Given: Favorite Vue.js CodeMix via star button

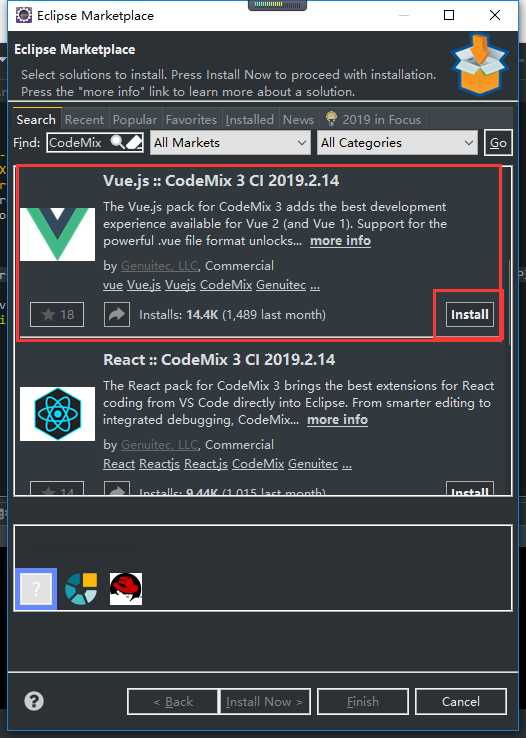Looking at the screenshot, I should 57,314.
